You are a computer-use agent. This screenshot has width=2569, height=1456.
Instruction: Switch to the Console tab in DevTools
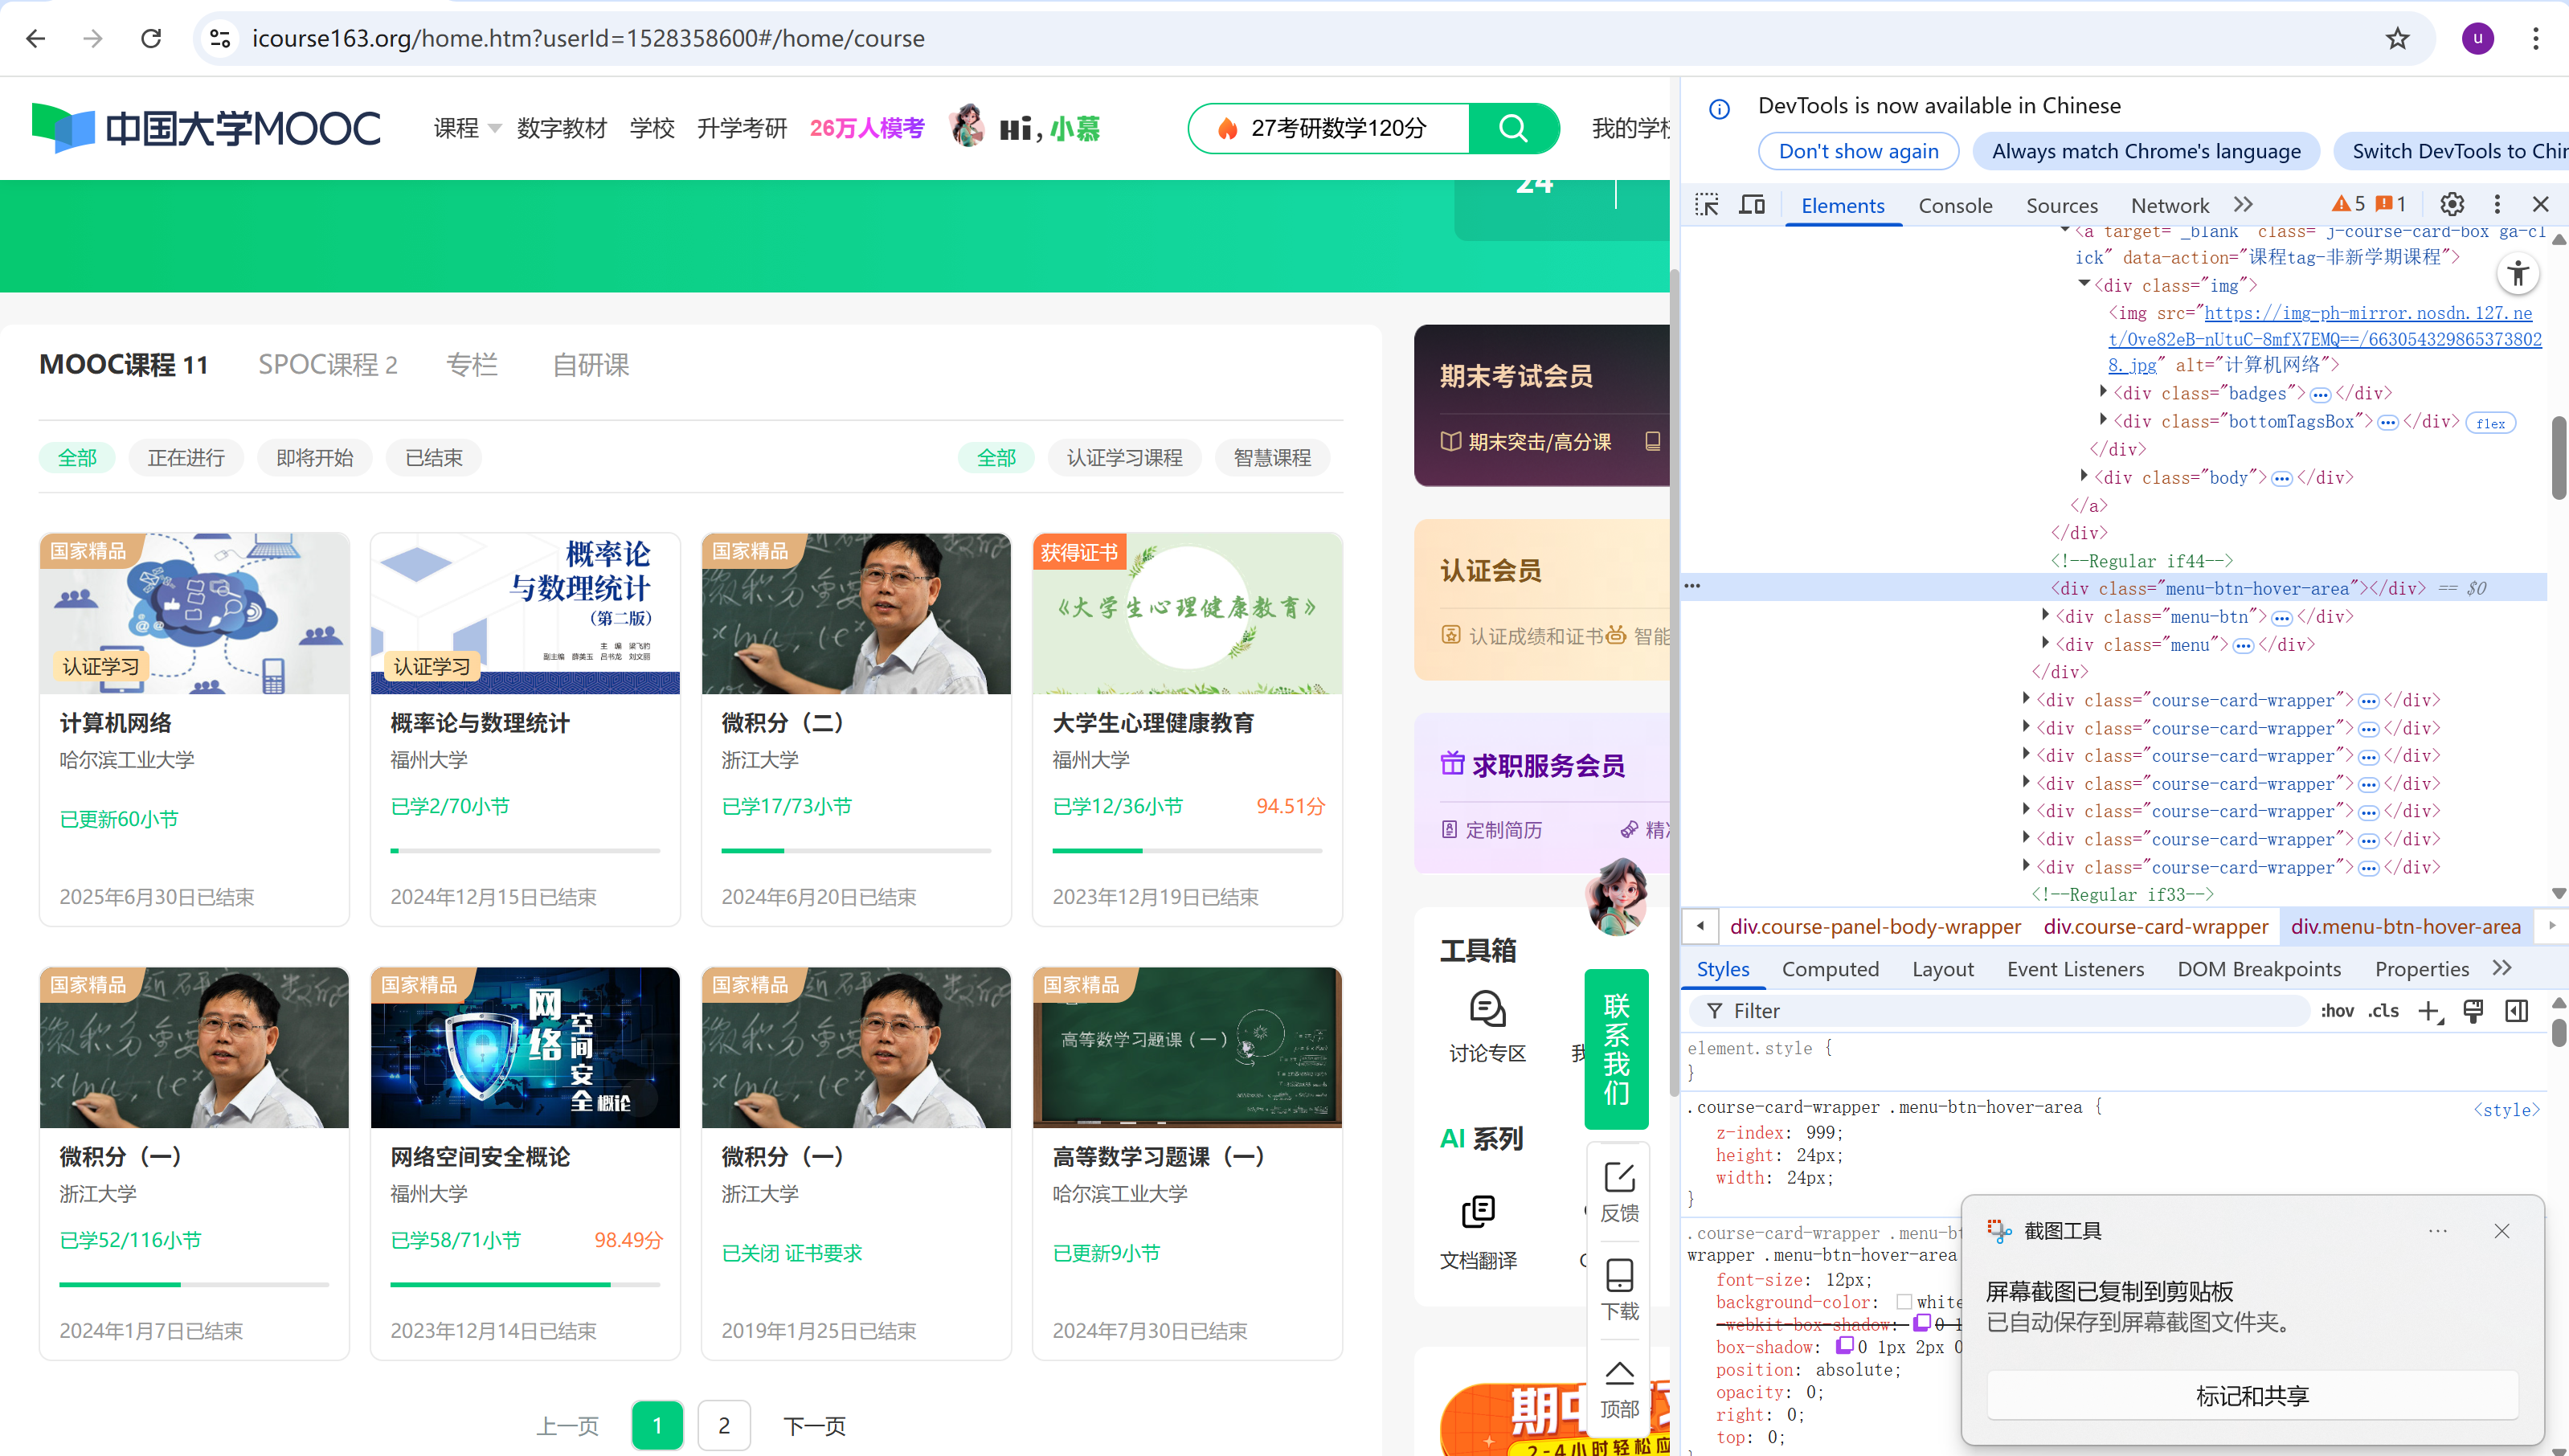coord(1955,205)
